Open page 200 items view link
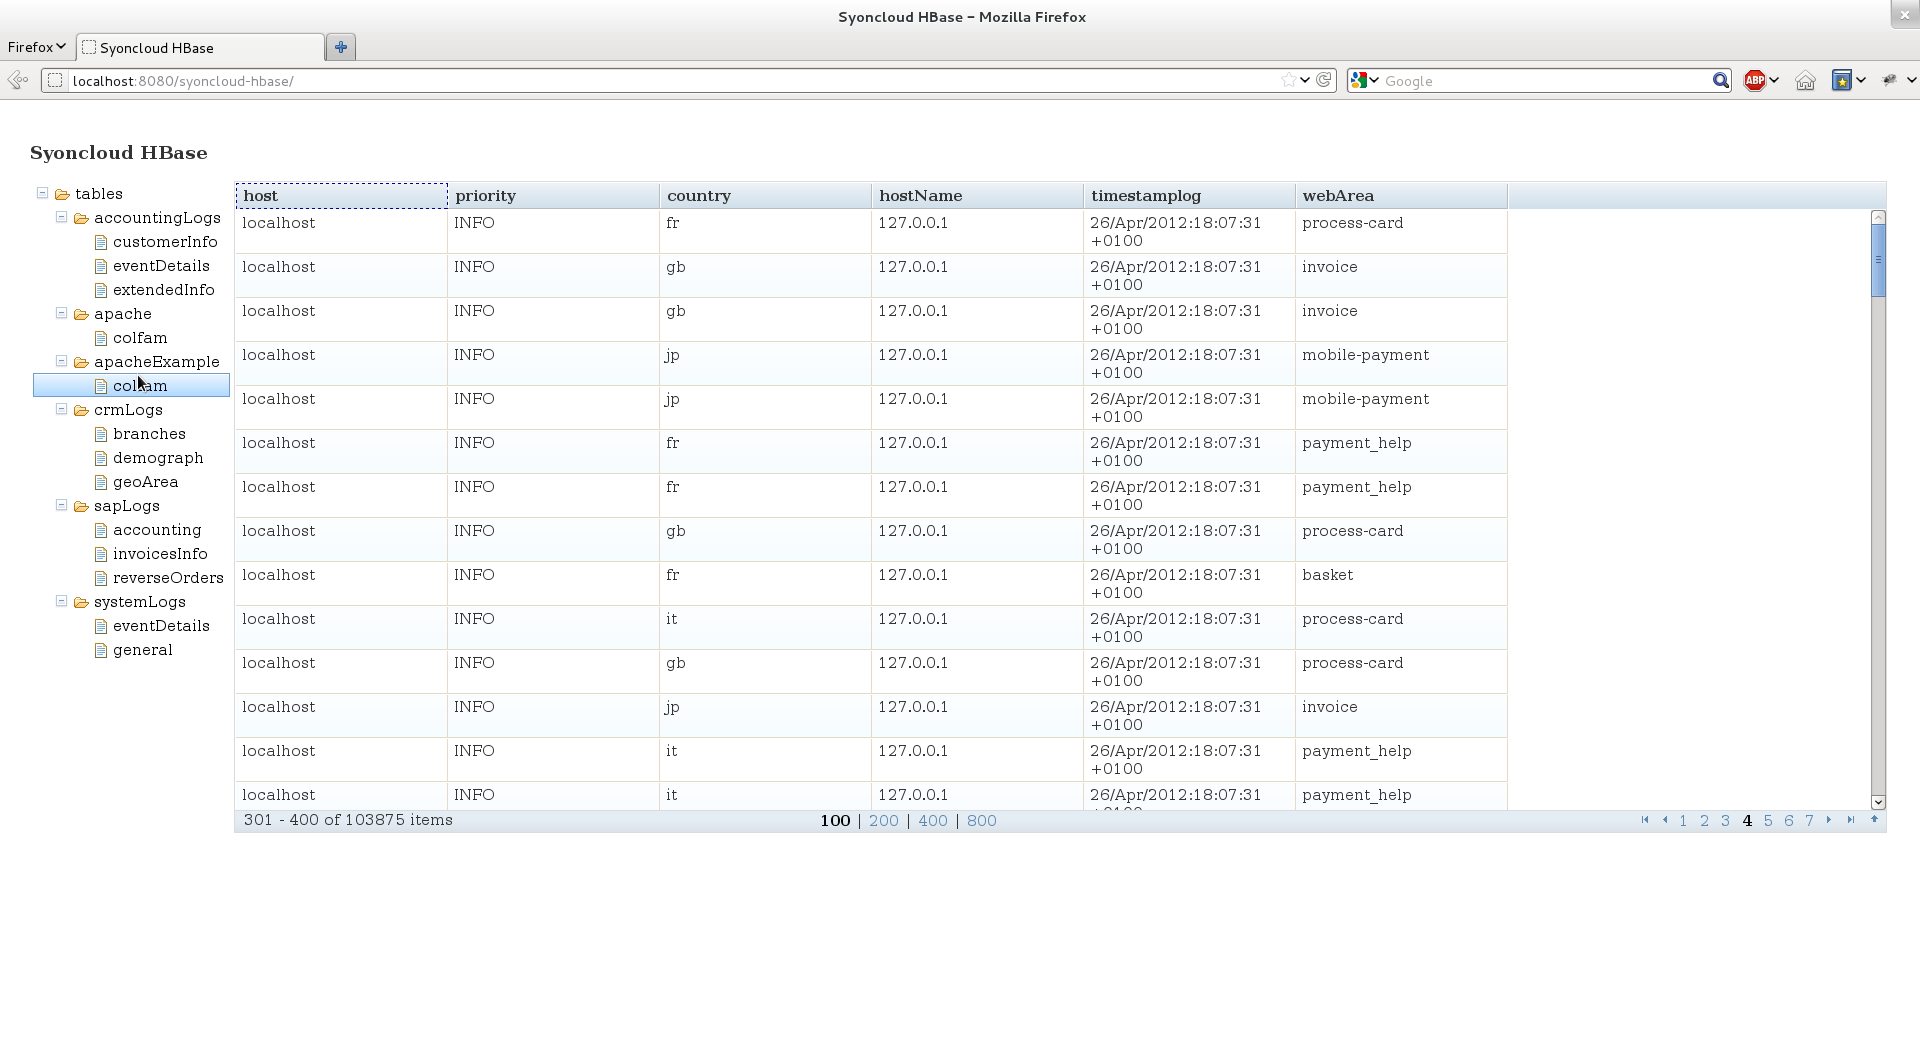Viewport: 1920px width, 1053px height. tap(884, 820)
